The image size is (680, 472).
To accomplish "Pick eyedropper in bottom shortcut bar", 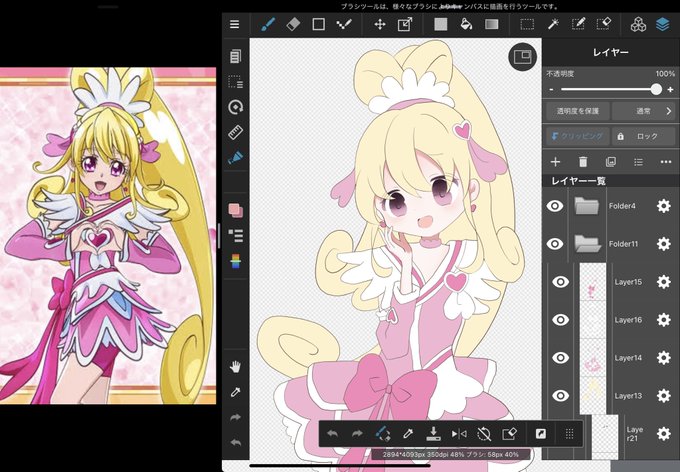I will pyautogui.click(x=408, y=433).
